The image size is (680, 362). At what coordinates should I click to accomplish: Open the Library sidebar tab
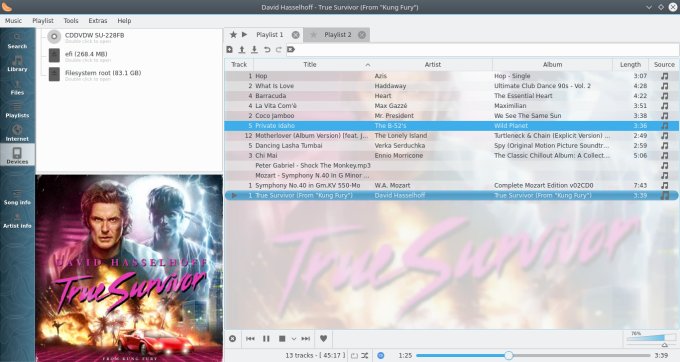tap(17, 63)
